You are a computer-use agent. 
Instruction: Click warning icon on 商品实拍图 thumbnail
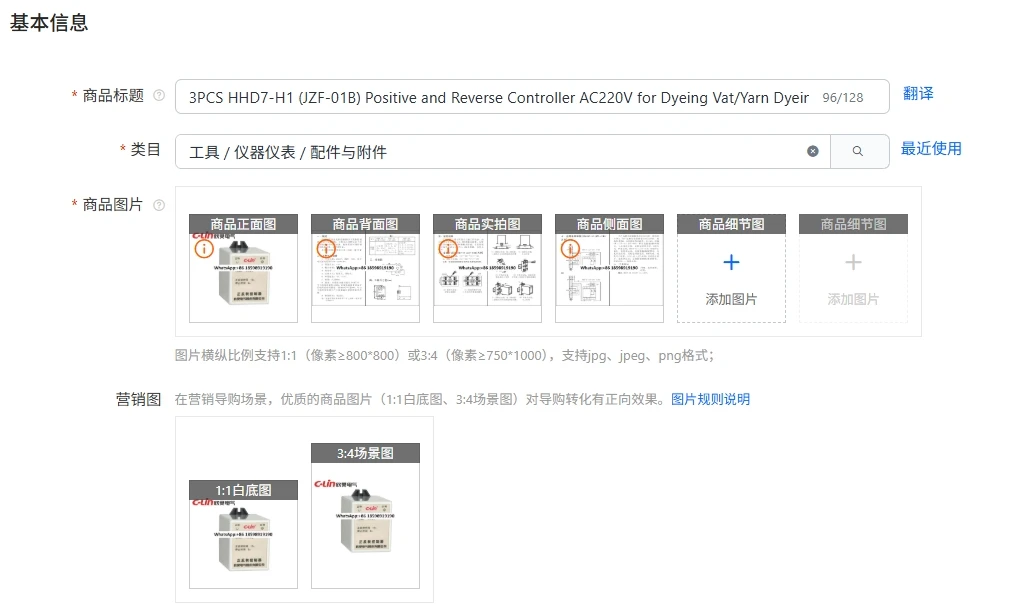tap(448, 249)
